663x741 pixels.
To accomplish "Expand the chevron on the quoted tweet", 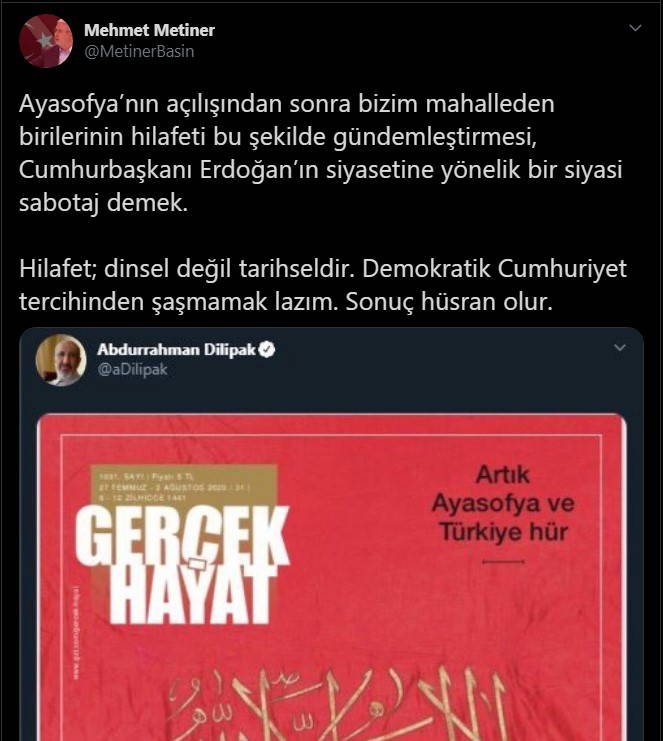I will coord(620,348).
